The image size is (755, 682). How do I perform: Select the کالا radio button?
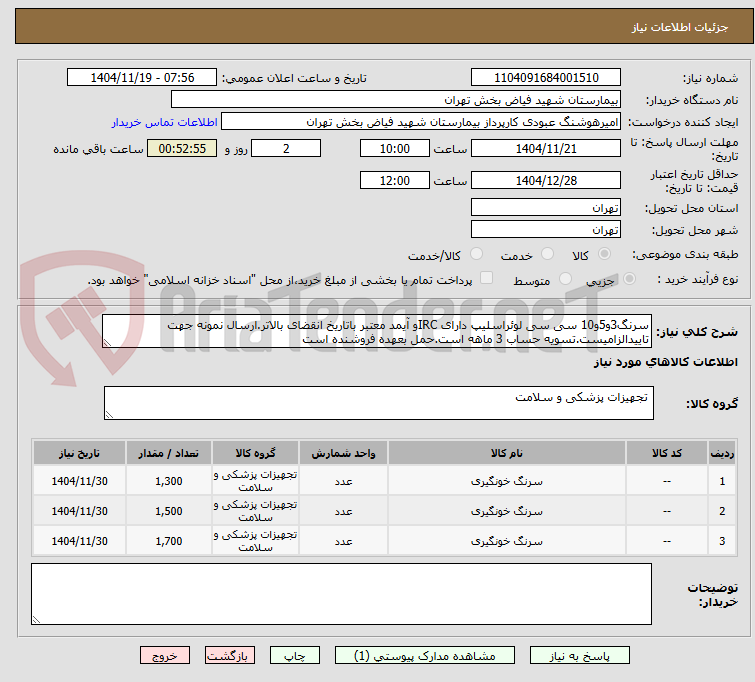(604, 254)
